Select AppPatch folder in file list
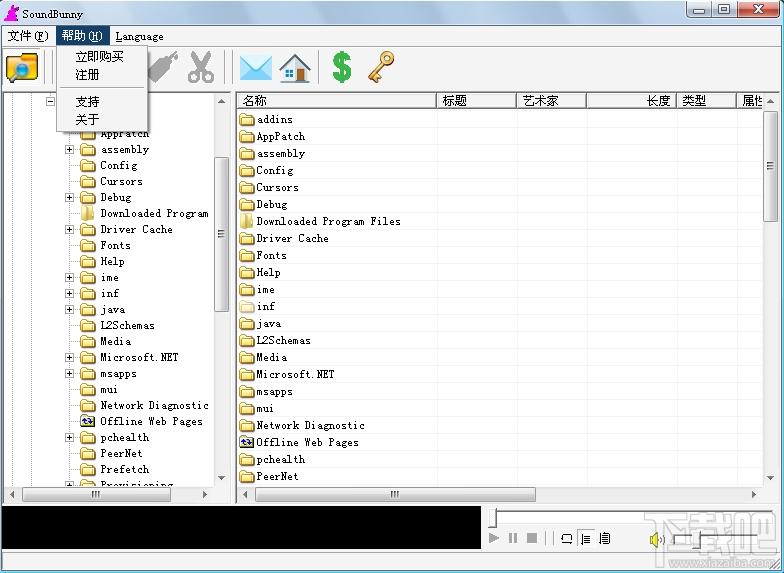 280,136
